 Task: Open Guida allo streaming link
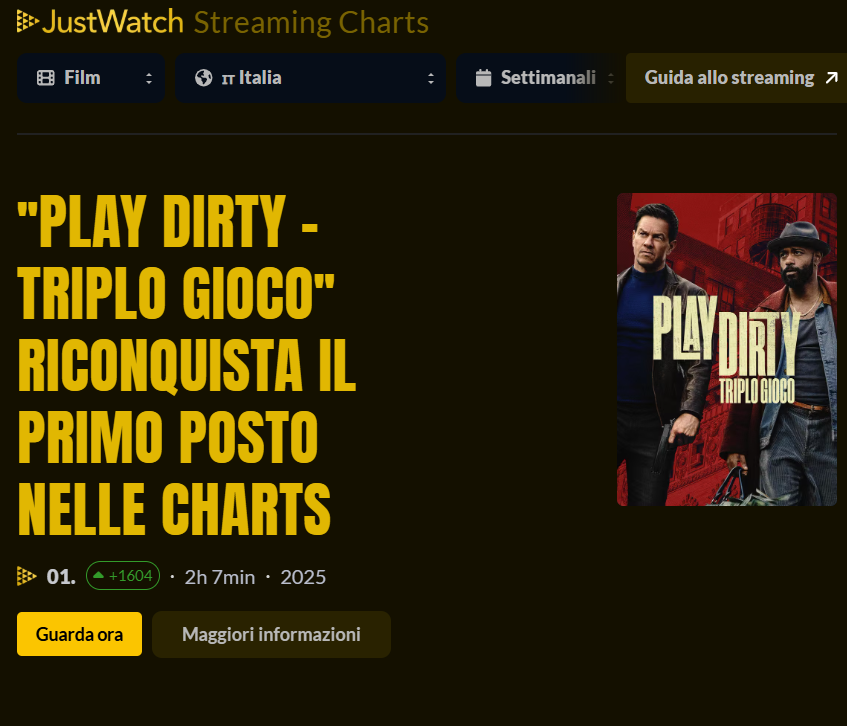[x=736, y=78]
